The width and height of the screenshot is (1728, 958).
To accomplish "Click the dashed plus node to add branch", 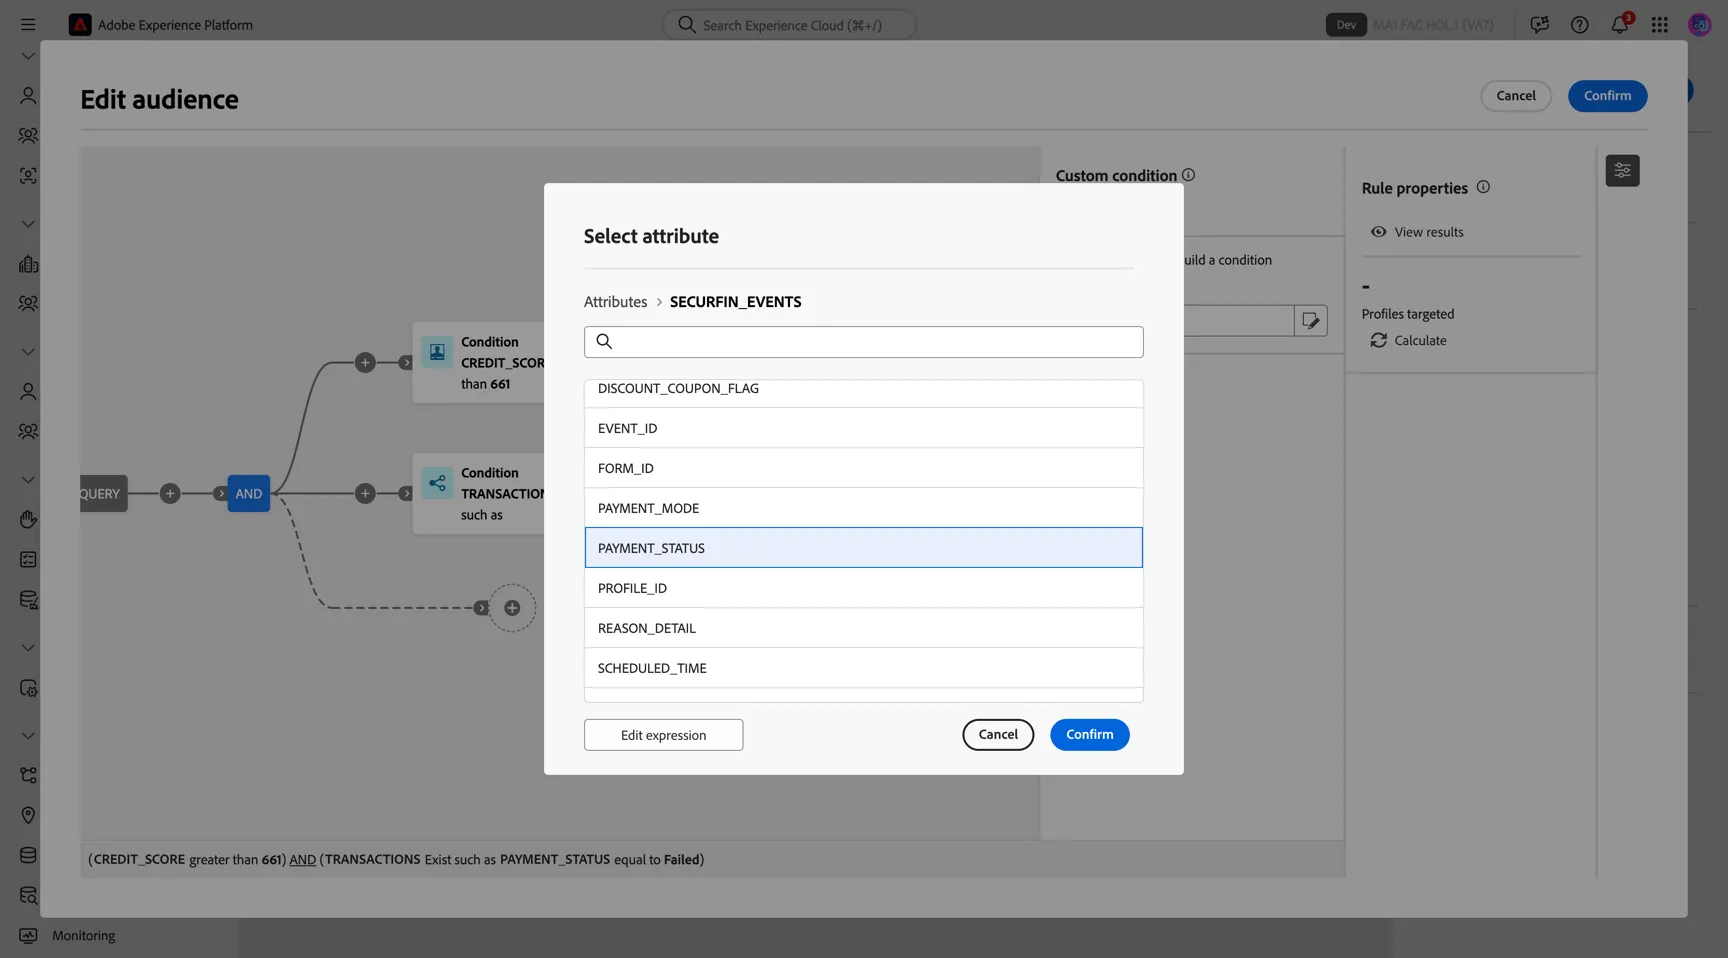I will (x=512, y=608).
